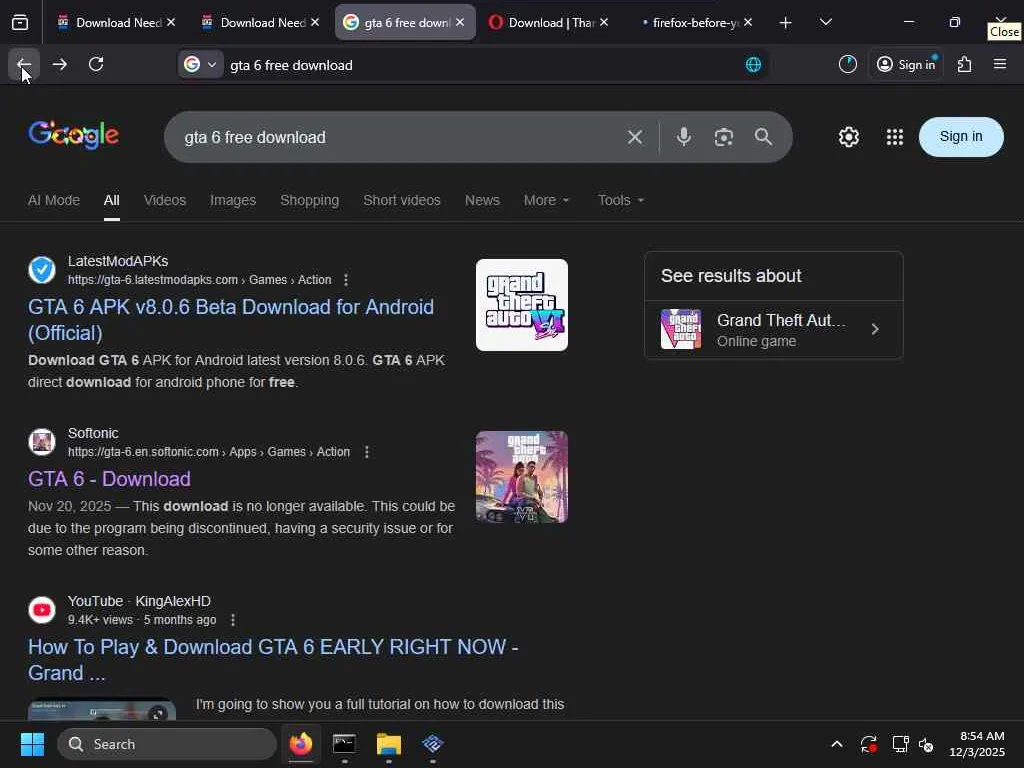
Task: Reload the current page
Action: point(96,64)
